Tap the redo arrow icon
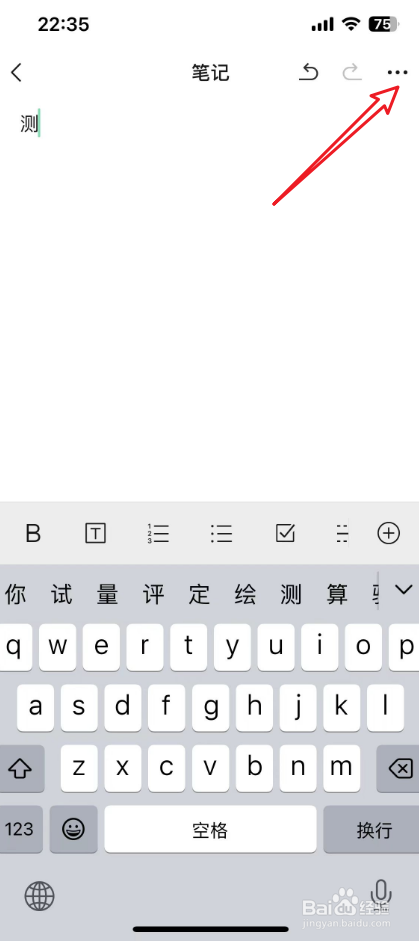The height and width of the screenshot is (941, 419). (x=352, y=73)
